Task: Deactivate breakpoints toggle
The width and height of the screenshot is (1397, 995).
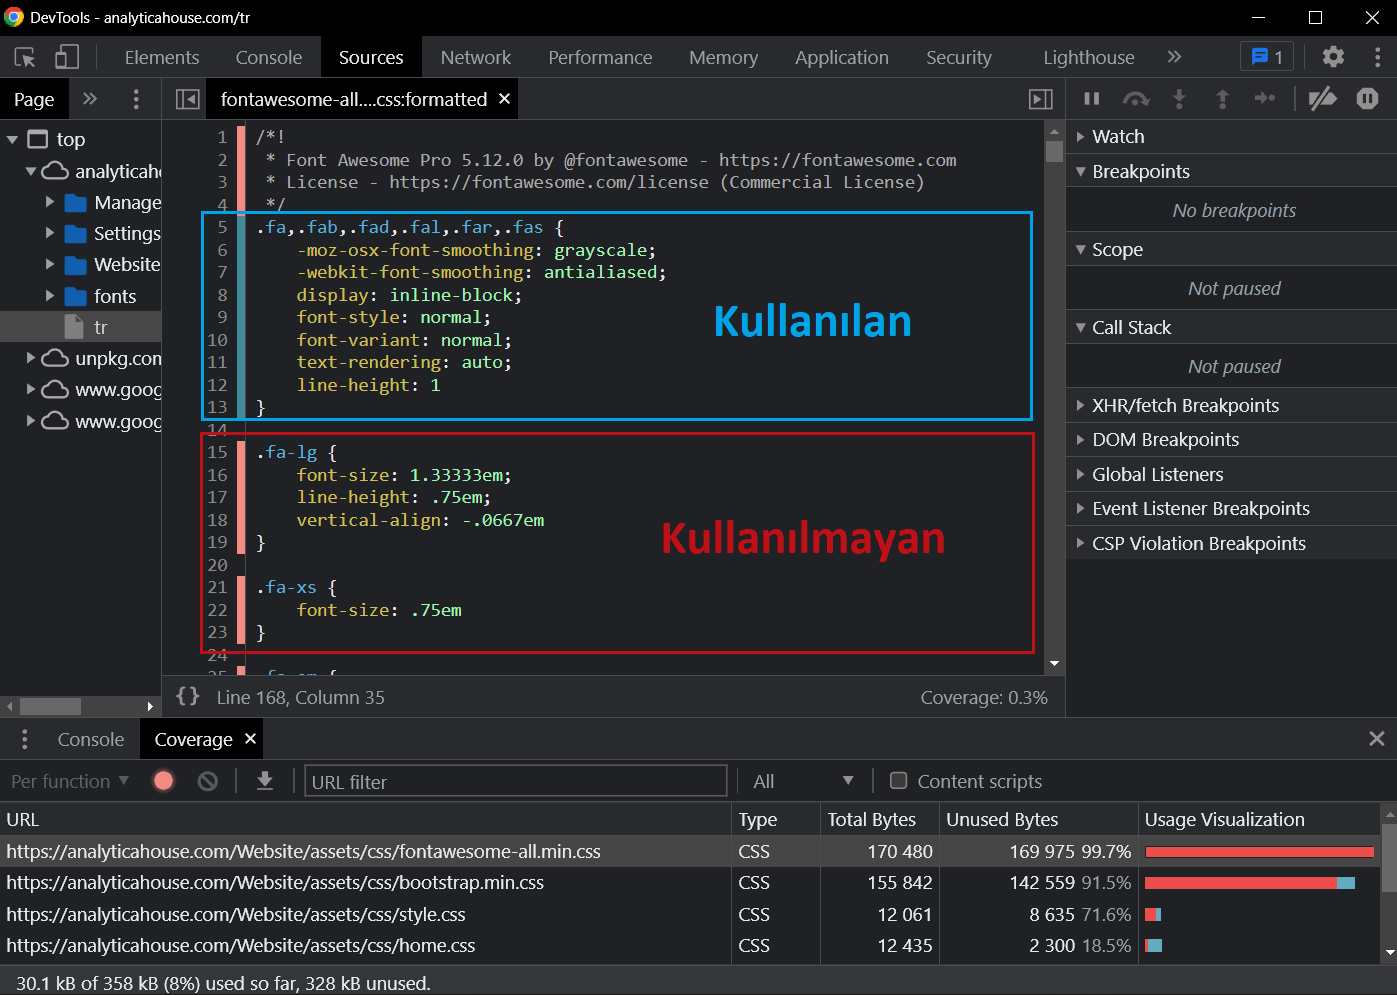Action: click(x=1323, y=98)
